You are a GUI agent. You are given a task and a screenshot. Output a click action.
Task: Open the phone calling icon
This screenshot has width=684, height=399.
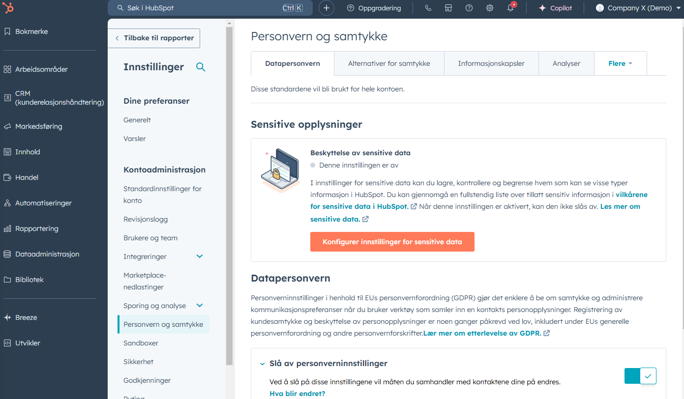point(428,8)
